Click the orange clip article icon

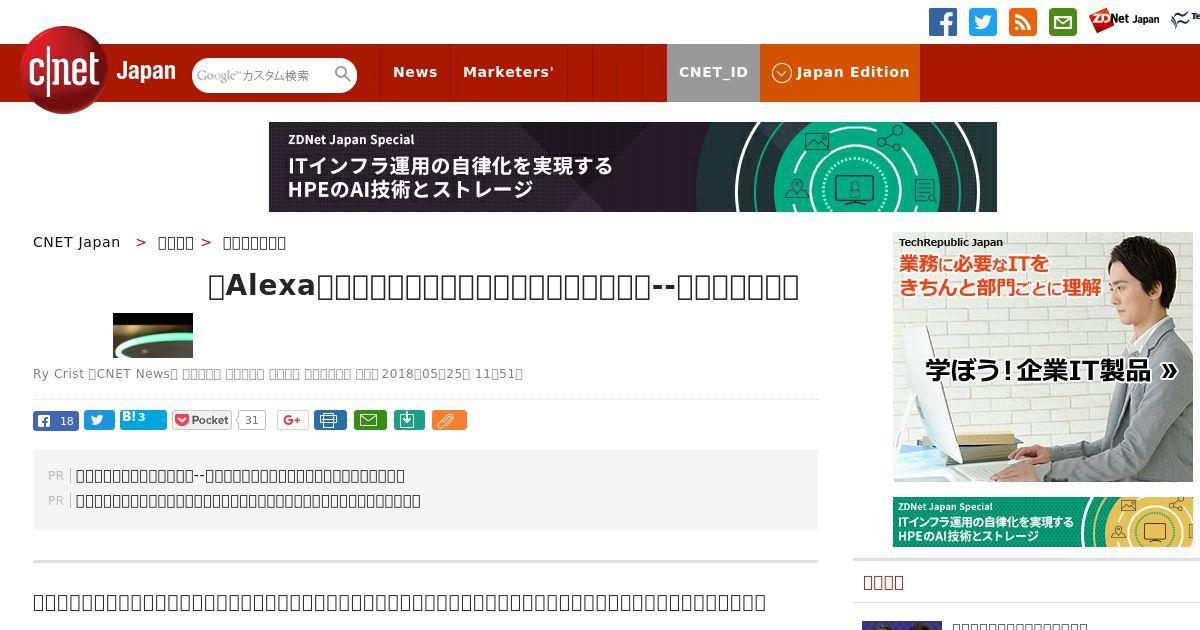coord(449,420)
